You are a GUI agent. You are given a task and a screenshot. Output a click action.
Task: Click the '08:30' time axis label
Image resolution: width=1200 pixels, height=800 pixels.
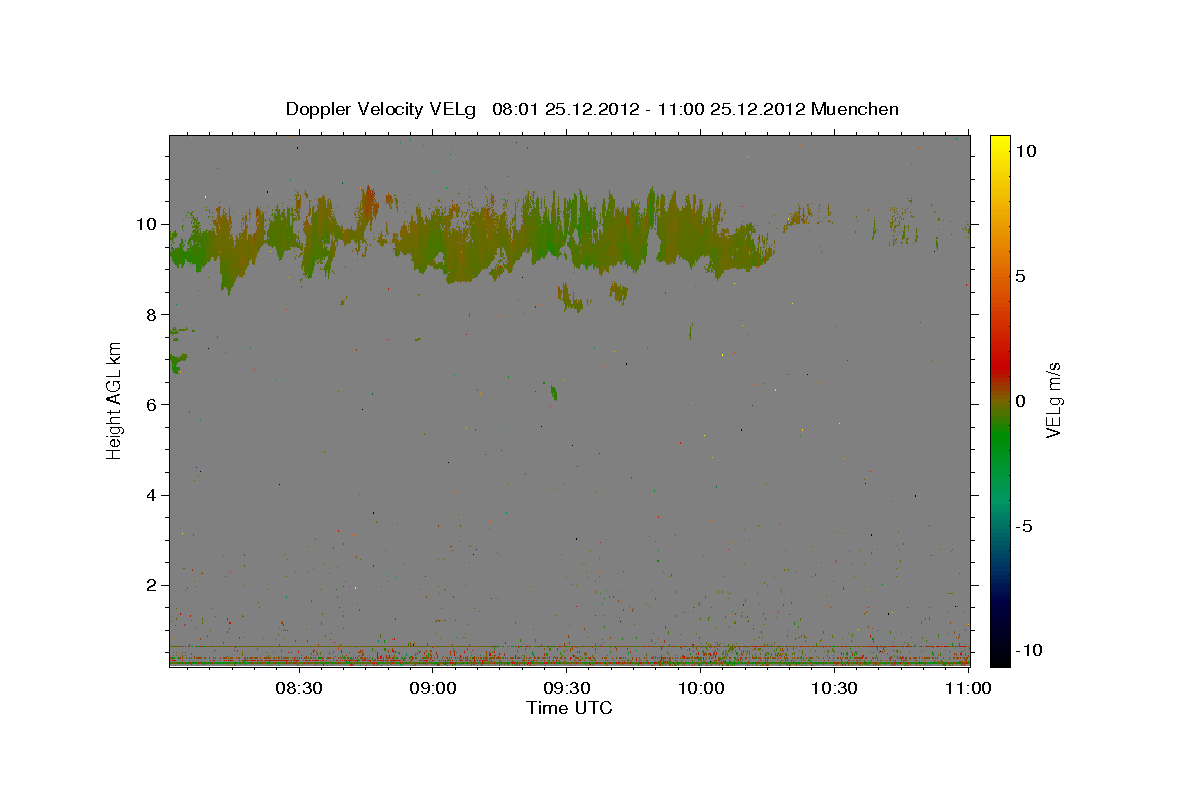299,688
